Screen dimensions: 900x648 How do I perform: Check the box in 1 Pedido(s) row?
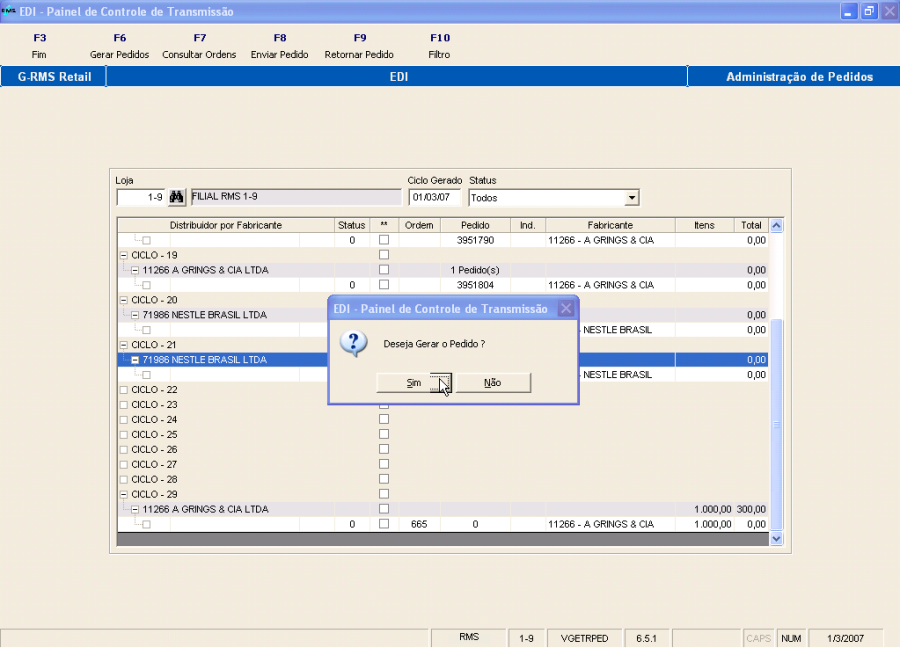coord(384,270)
